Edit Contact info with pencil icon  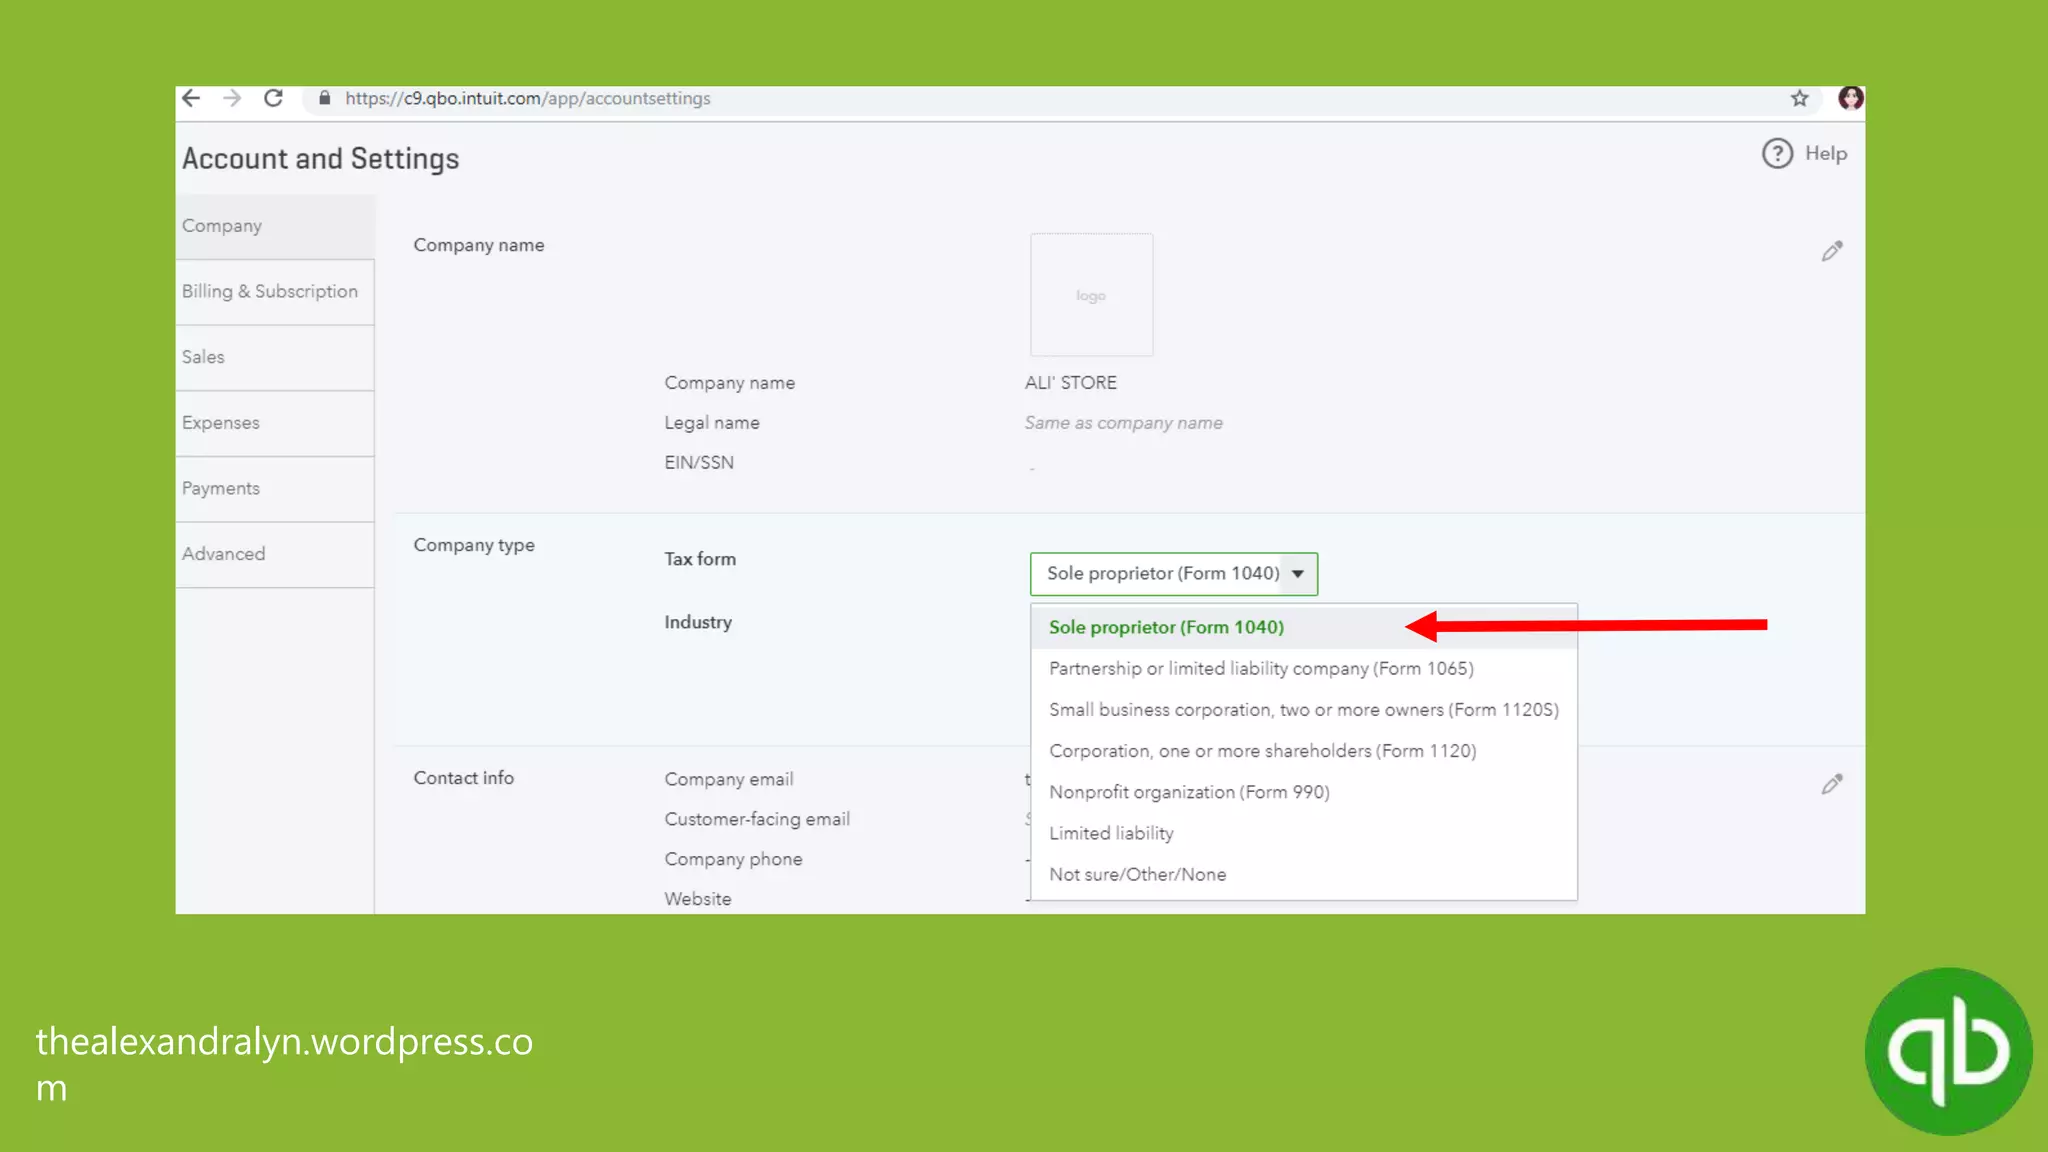point(1831,784)
